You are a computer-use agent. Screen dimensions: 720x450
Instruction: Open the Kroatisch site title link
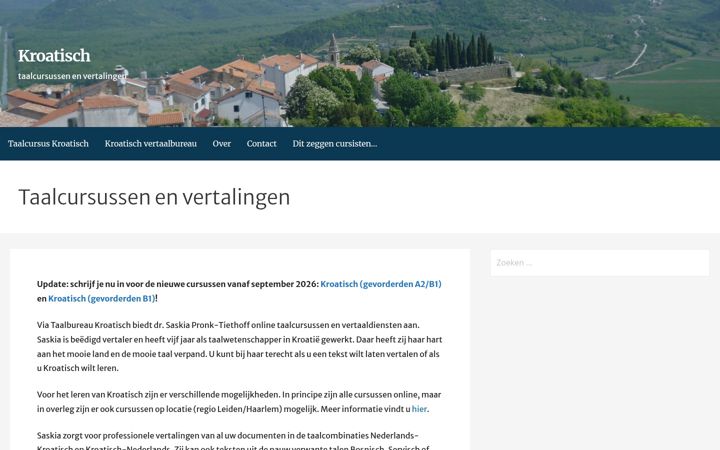click(54, 56)
